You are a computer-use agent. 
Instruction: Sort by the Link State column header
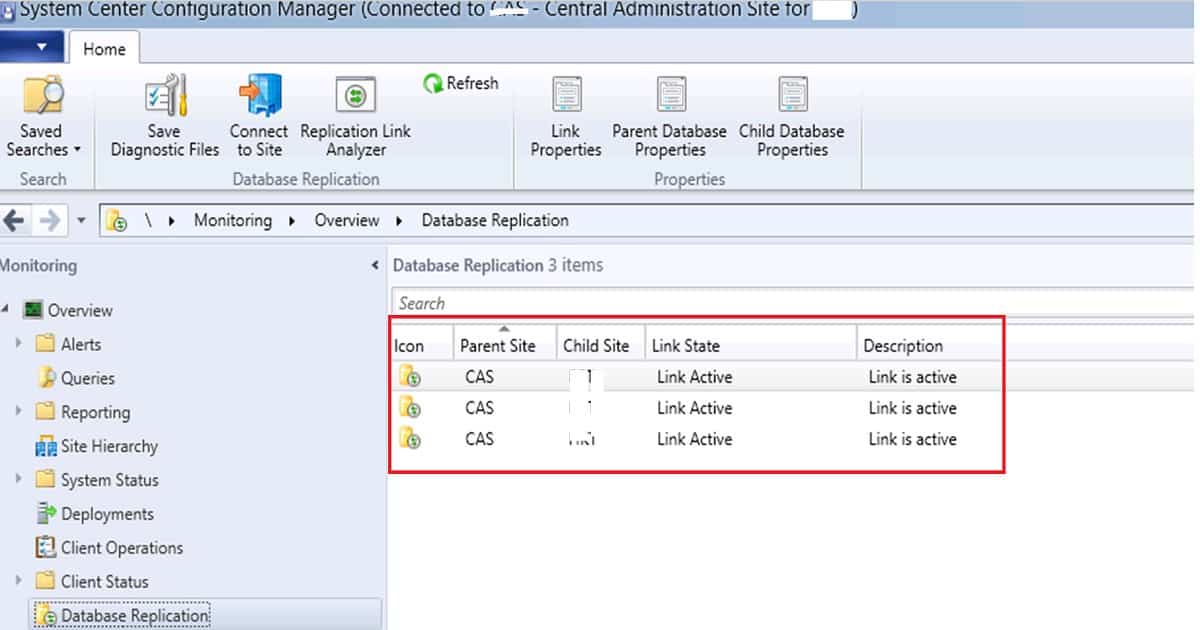point(751,345)
